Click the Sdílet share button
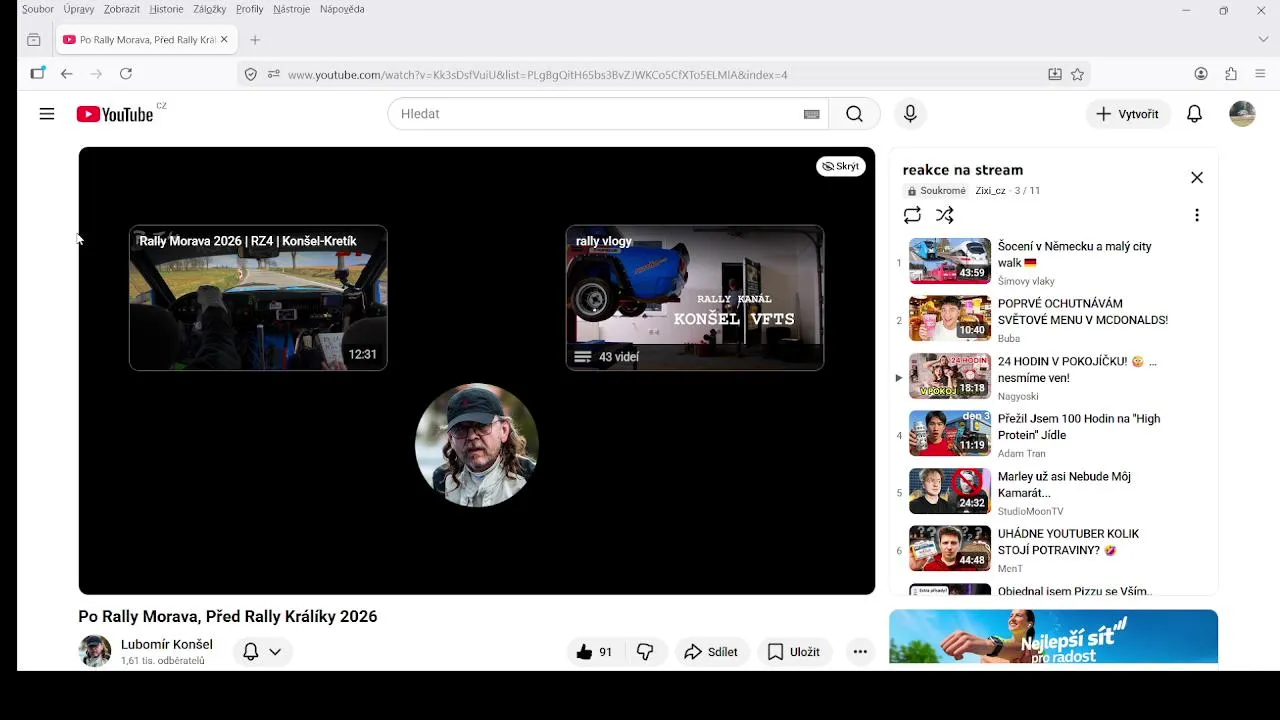The width and height of the screenshot is (1280, 720). pyautogui.click(x=712, y=652)
